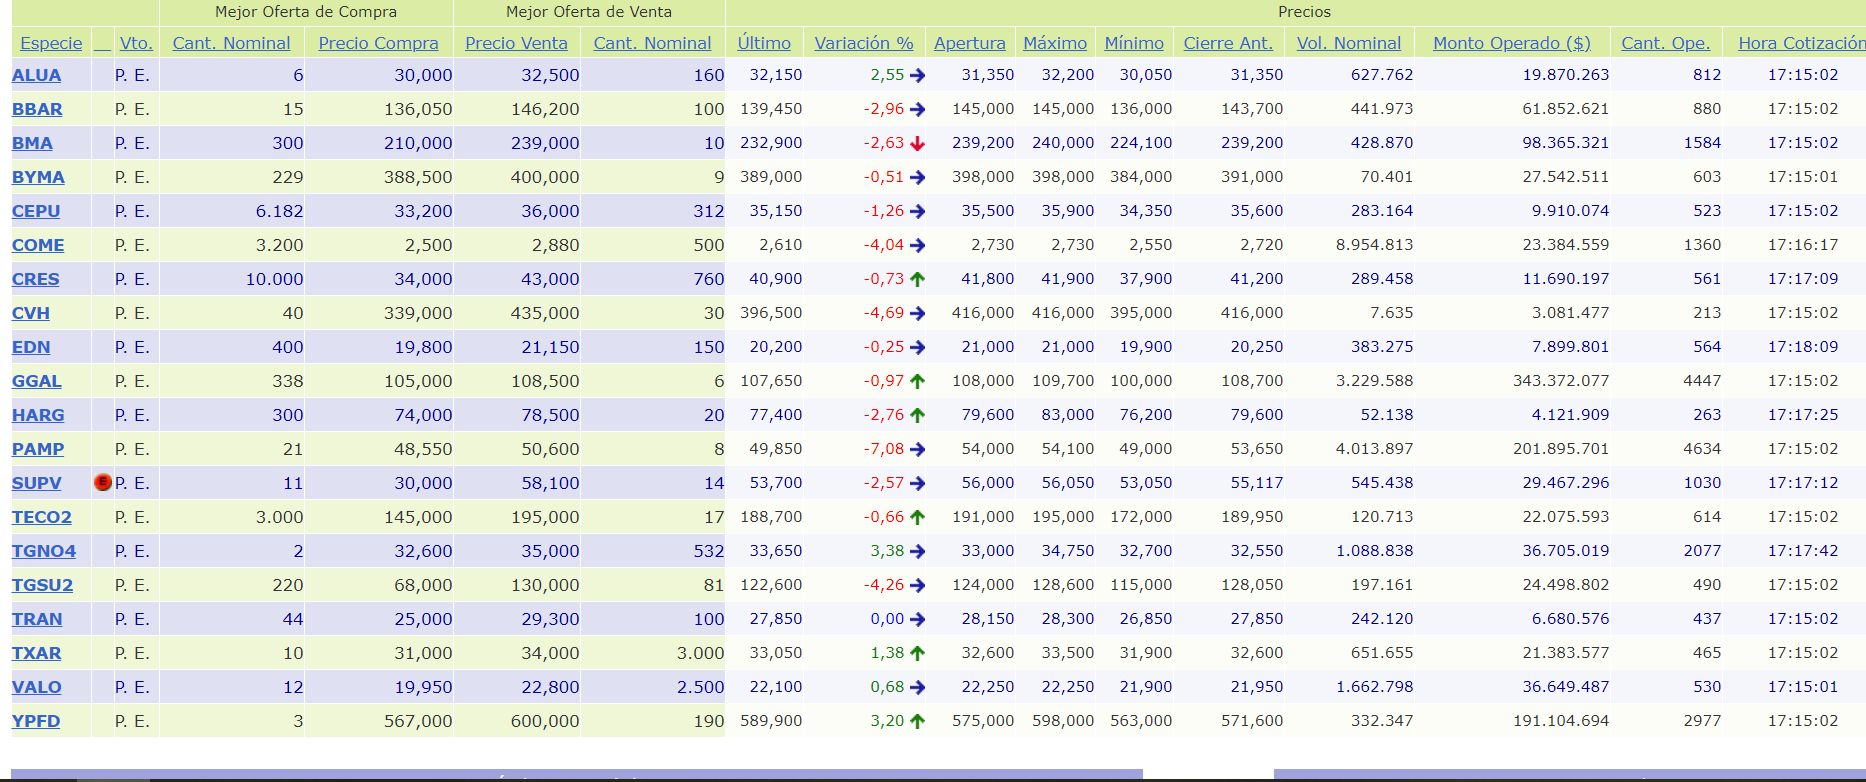Click the green up arrow in YPFD row

point(918,721)
